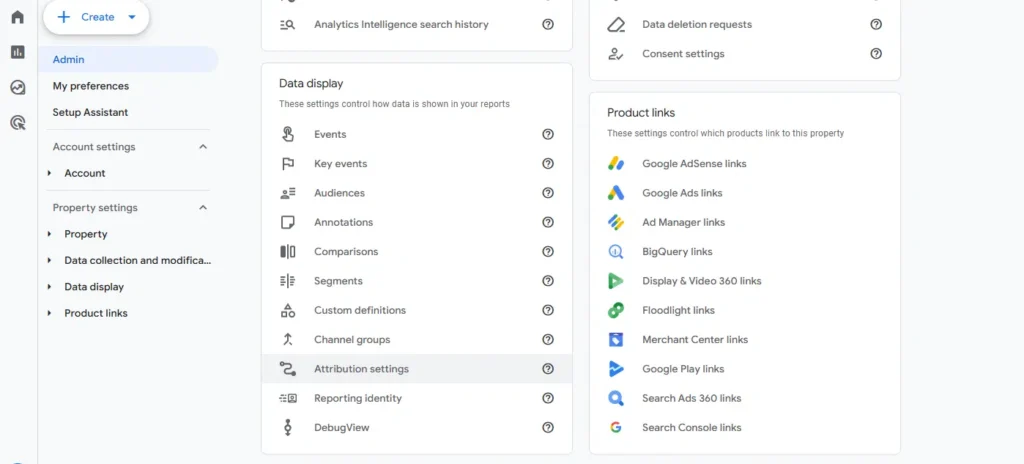Click help icon beside Custom definitions
The width and height of the screenshot is (1024, 464).
click(548, 311)
